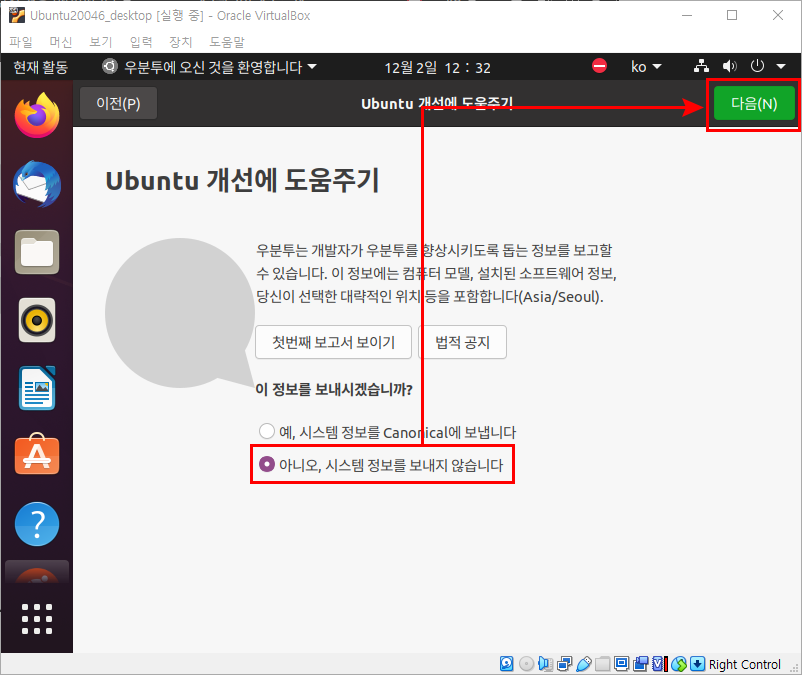802x675 pixels.
Task: Open Firefox from the dock
Action: tap(37, 116)
